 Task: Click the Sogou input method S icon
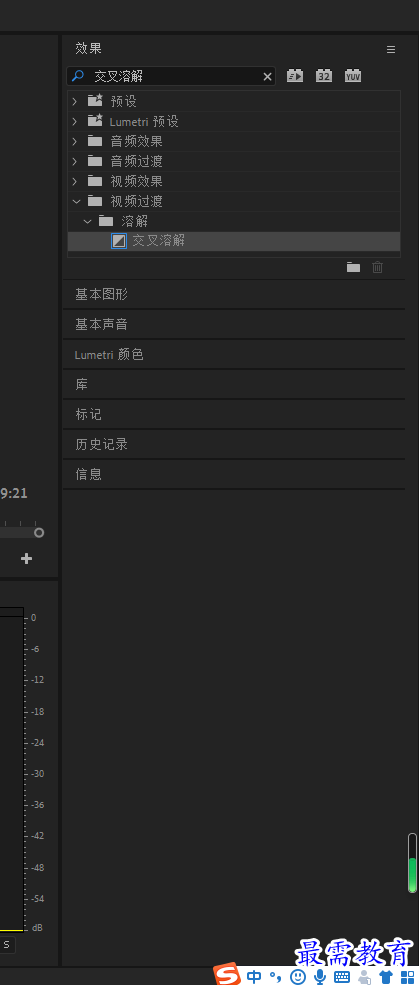226,975
